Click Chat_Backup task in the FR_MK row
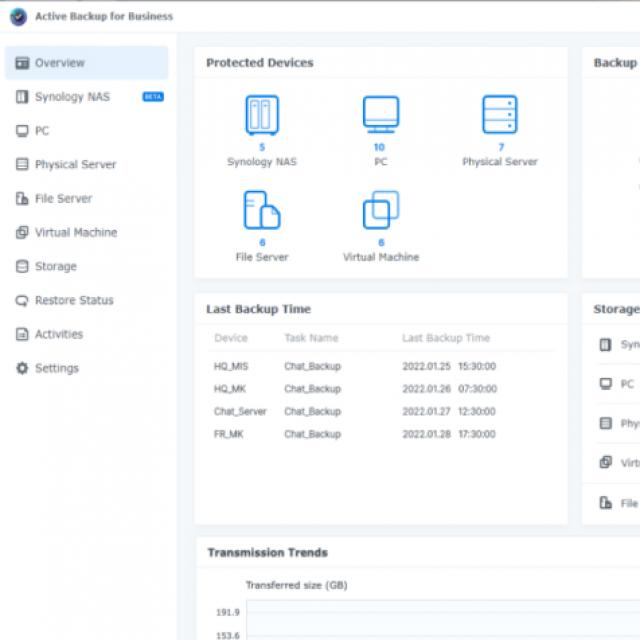Image resolution: width=640 pixels, height=640 pixels. [x=313, y=434]
